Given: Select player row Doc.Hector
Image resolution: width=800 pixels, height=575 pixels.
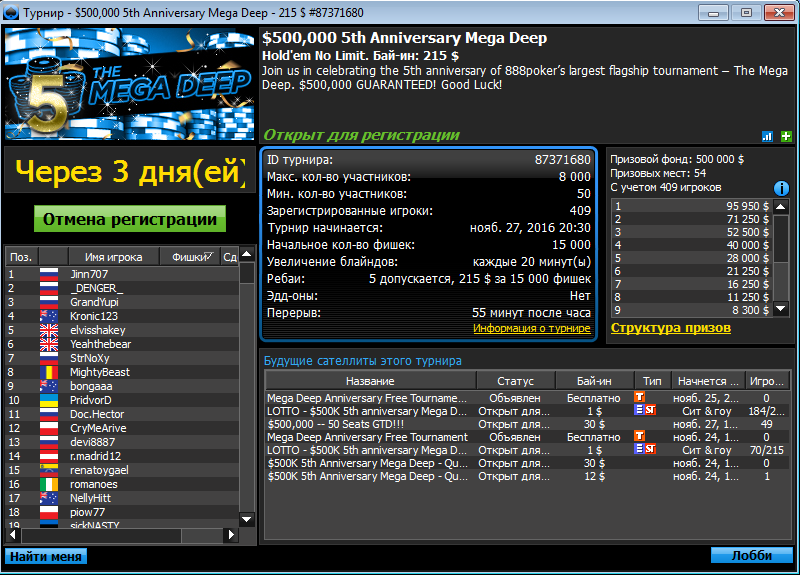Looking at the screenshot, I should click(x=122, y=414).
